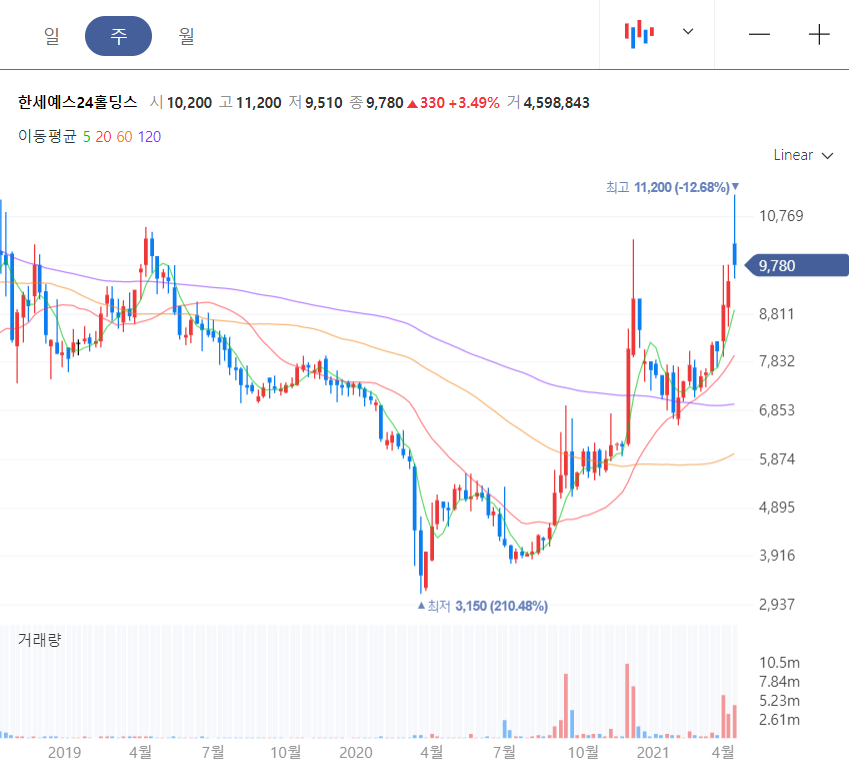Click the candlestick chart type icon
Viewport: 851px width, 766px height.
(x=639, y=34)
